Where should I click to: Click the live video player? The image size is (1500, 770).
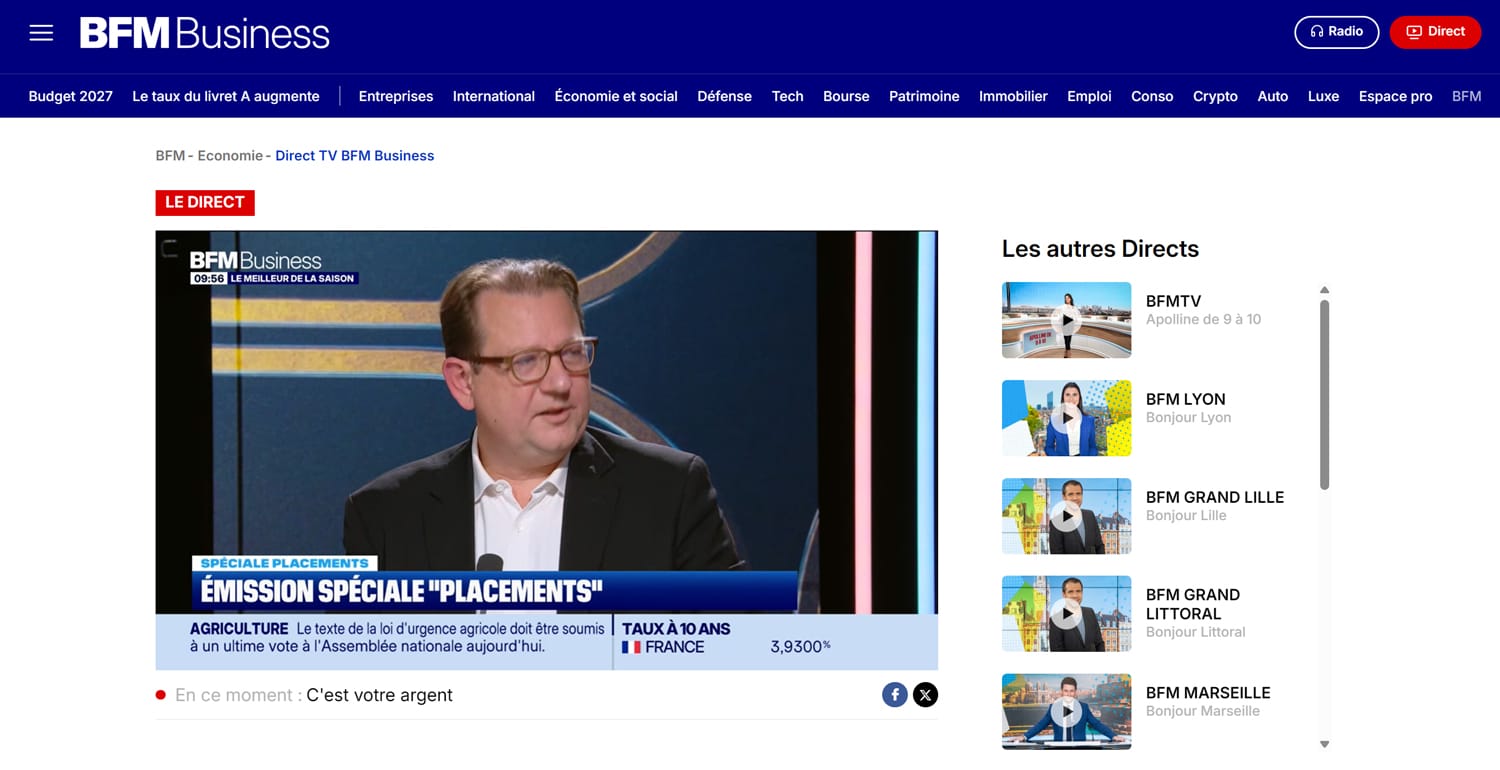coord(546,450)
